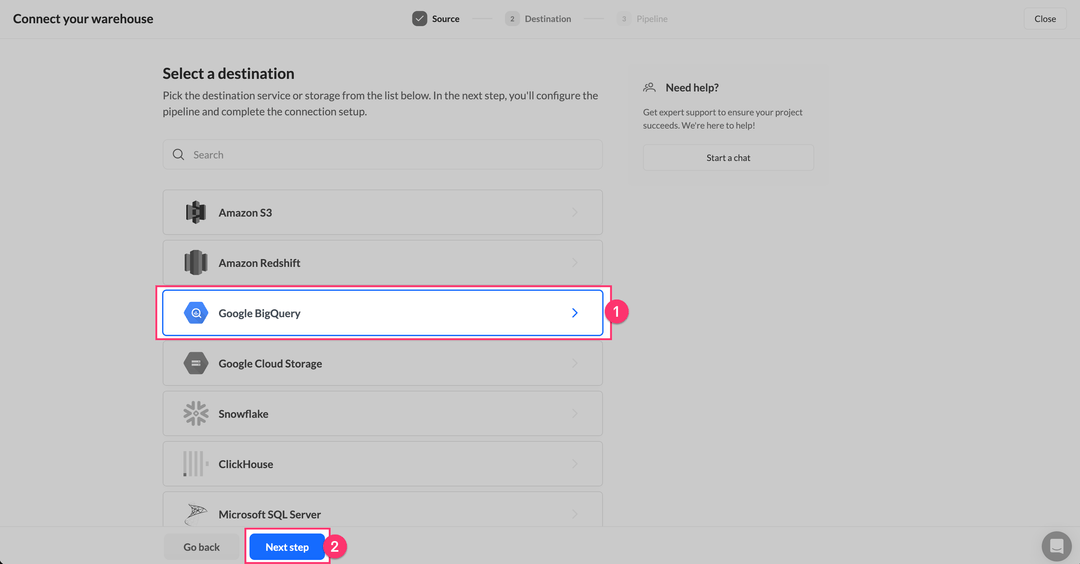Viewport: 1080px width, 564px height.
Task: Expand the Amazon S3 row chevron
Action: pyautogui.click(x=575, y=213)
